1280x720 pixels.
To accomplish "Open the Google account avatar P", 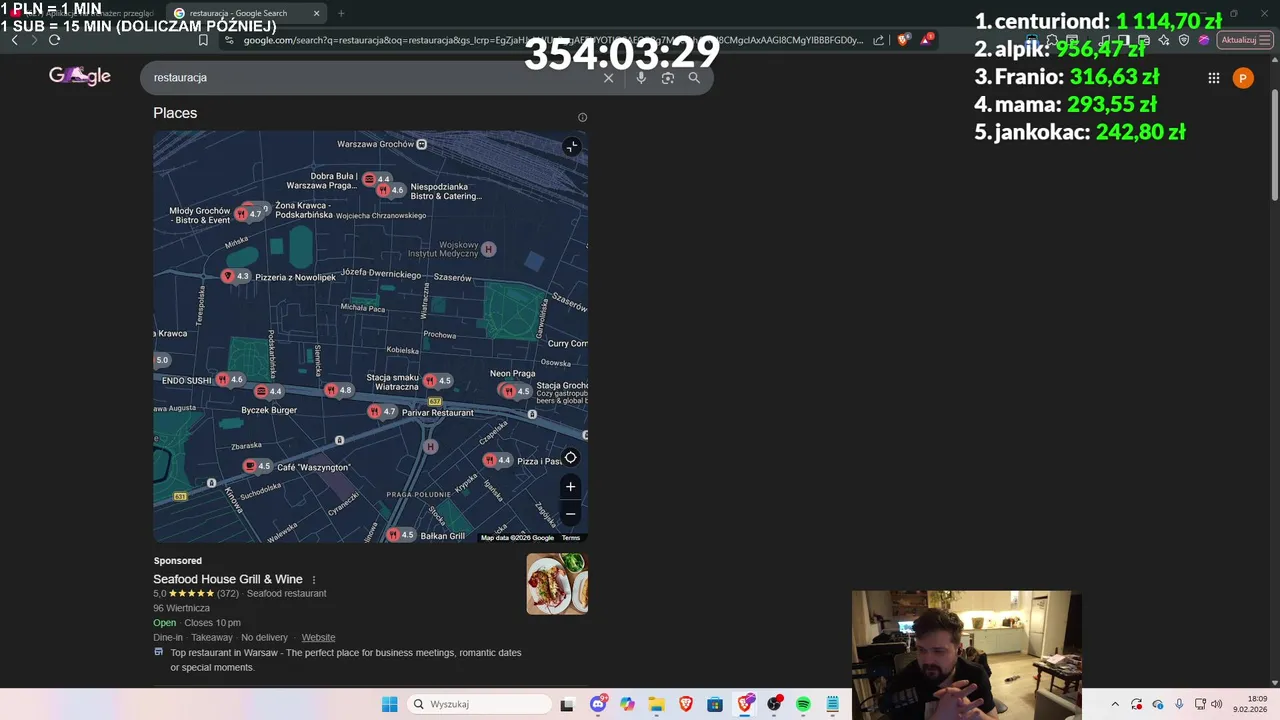I will [x=1243, y=78].
